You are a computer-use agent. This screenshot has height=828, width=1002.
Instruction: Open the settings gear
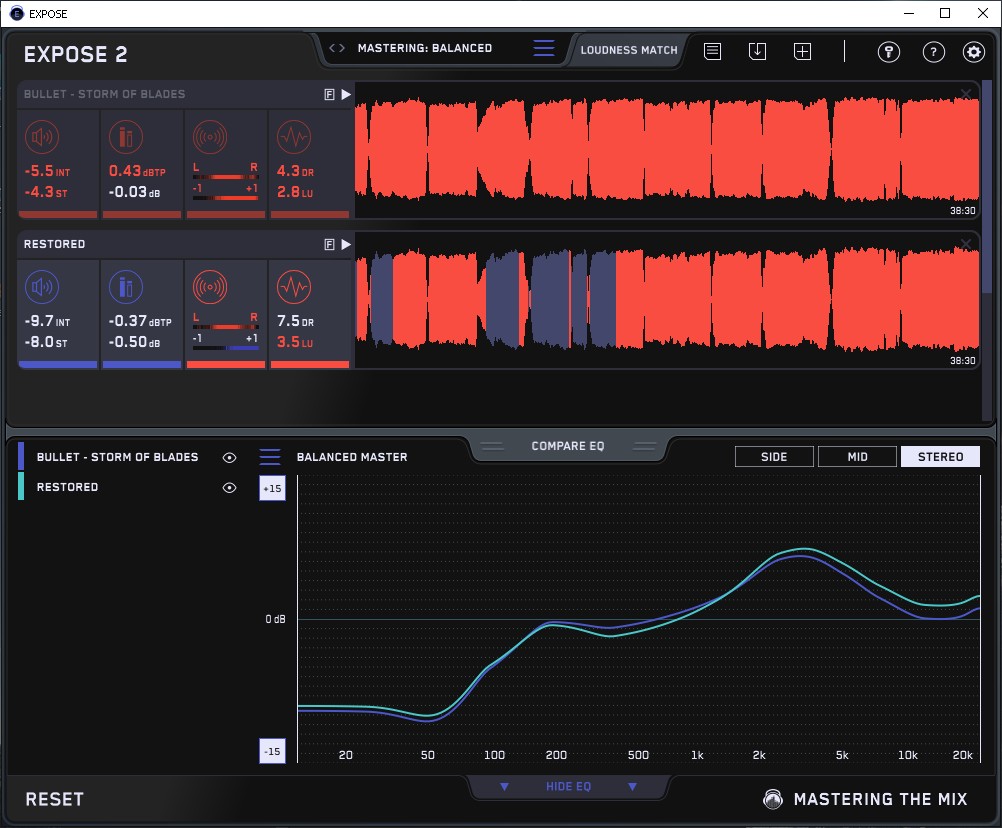[973, 52]
